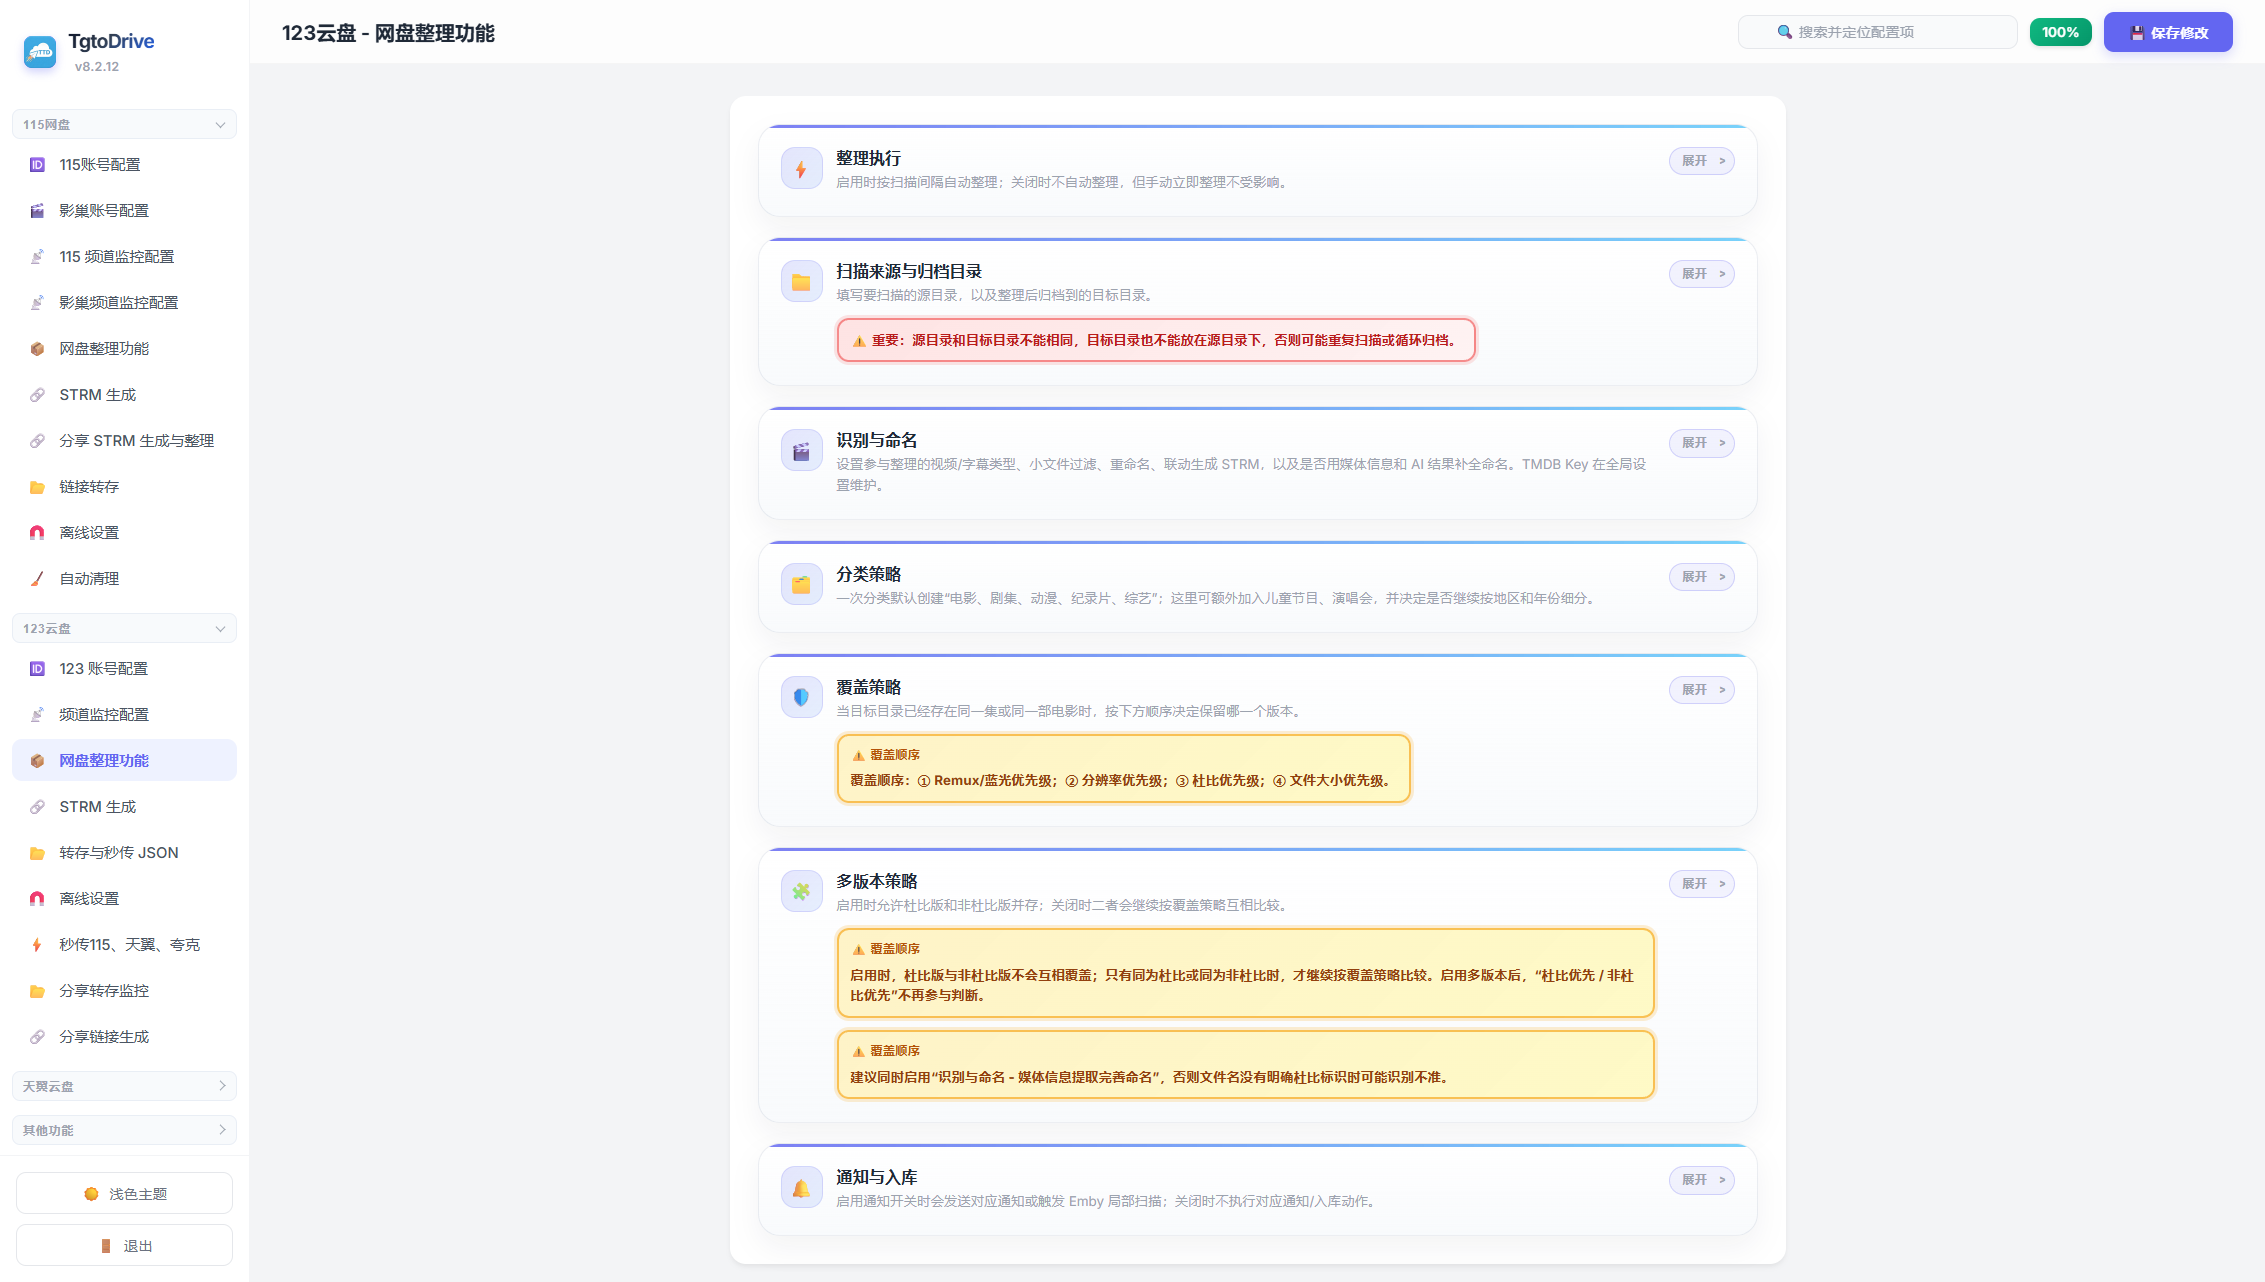
Task: Click the 100% badge
Action: click(2060, 32)
